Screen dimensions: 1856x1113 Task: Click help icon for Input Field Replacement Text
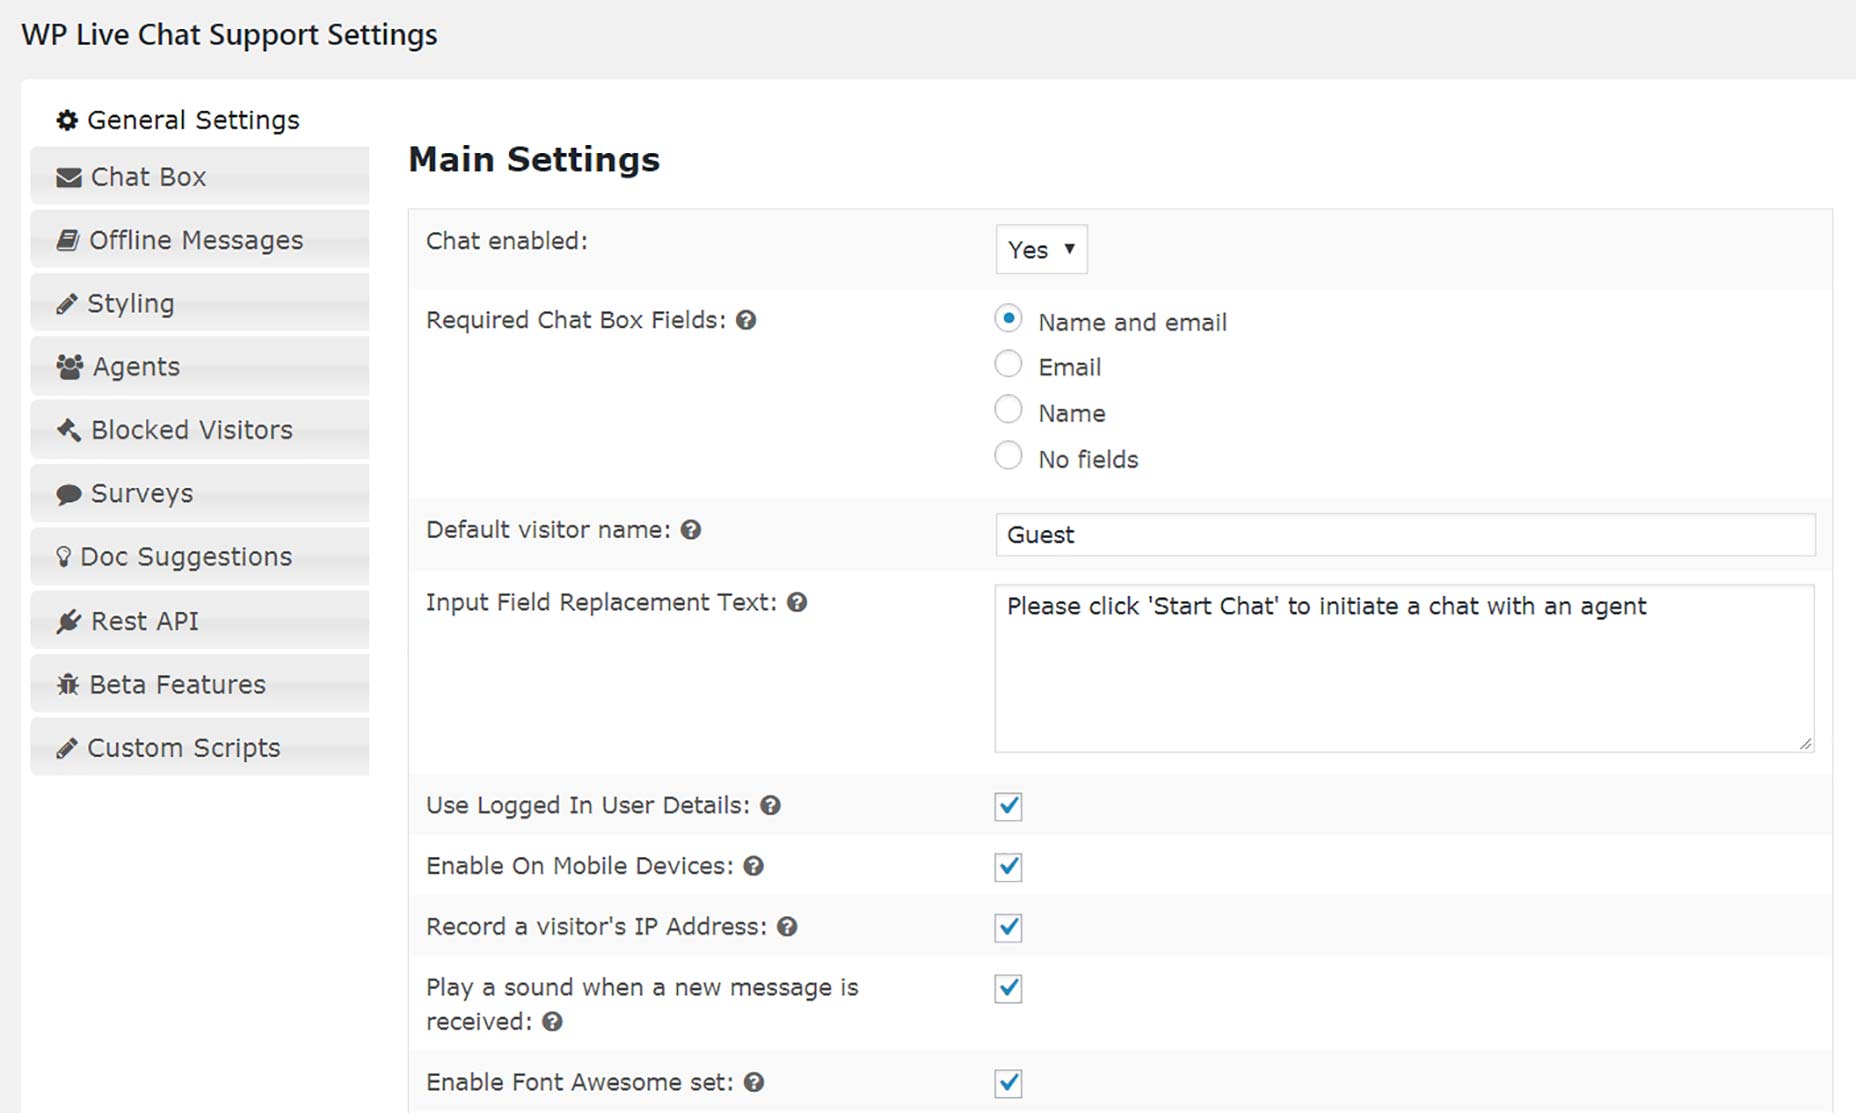pos(797,602)
